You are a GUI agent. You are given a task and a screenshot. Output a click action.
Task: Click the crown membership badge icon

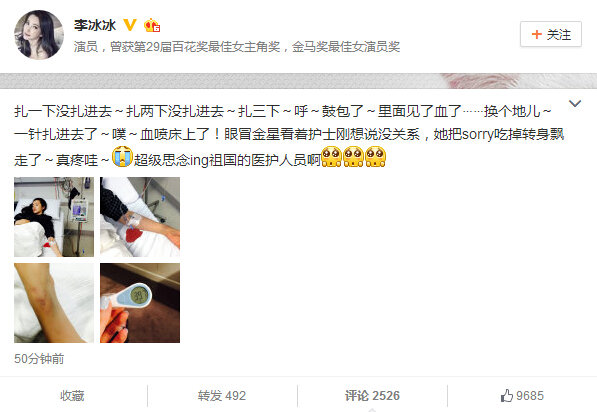(x=152, y=25)
